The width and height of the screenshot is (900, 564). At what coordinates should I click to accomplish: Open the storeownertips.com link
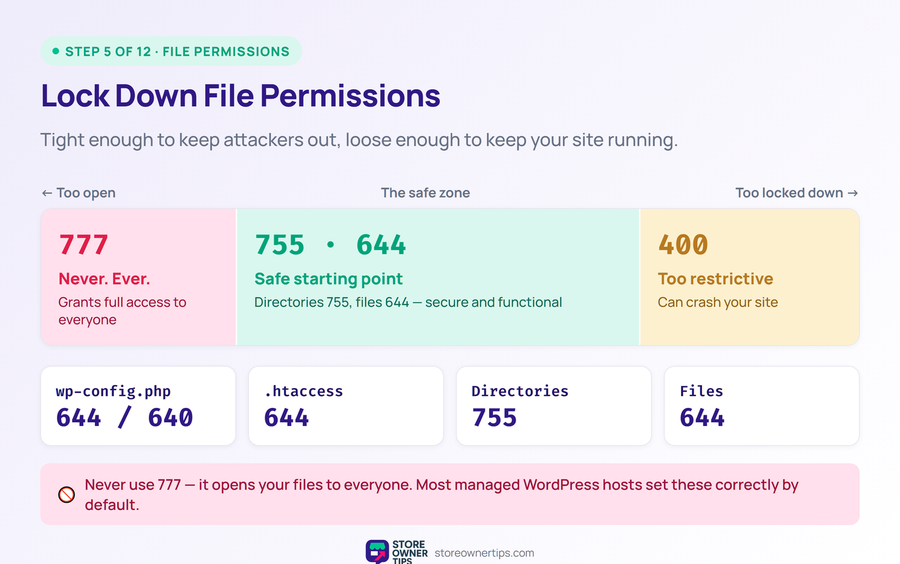click(x=484, y=553)
